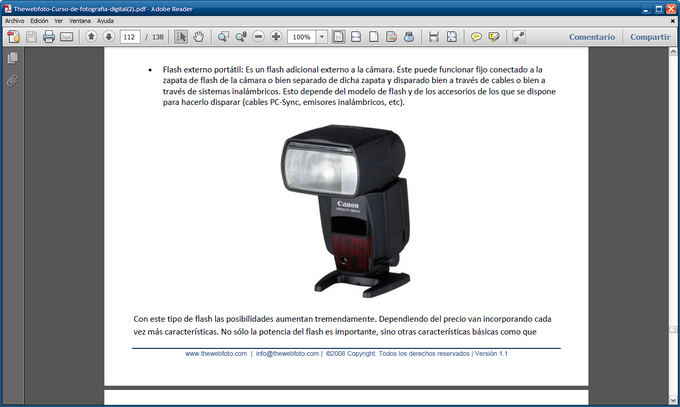Activate the Hand pan tool
680x407 pixels.
(199, 37)
